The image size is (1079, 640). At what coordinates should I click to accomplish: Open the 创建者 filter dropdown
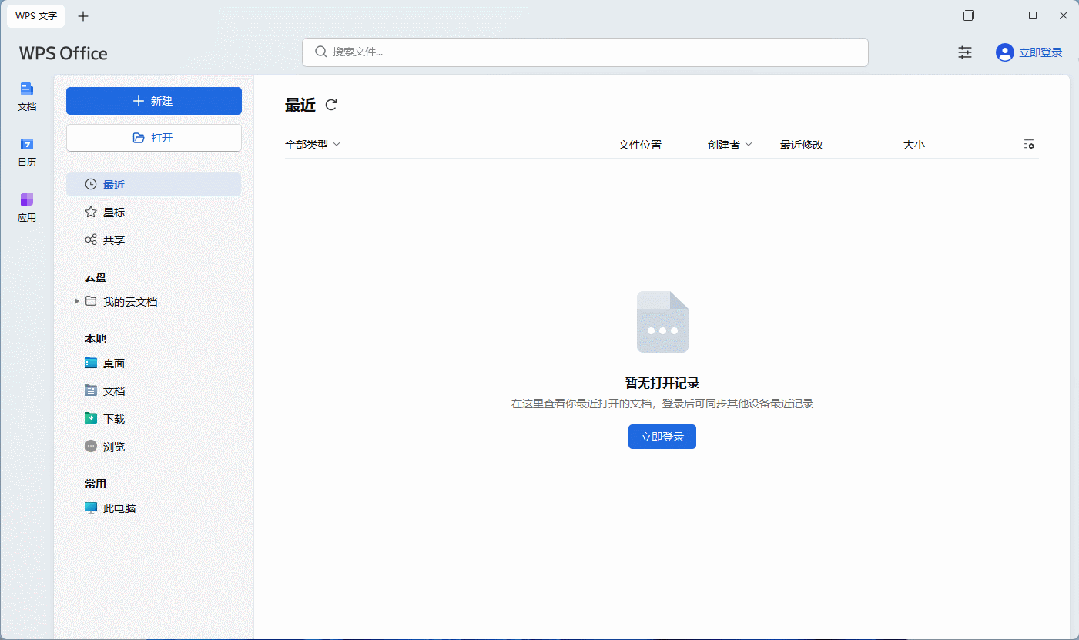pyautogui.click(x=729, y=145)
